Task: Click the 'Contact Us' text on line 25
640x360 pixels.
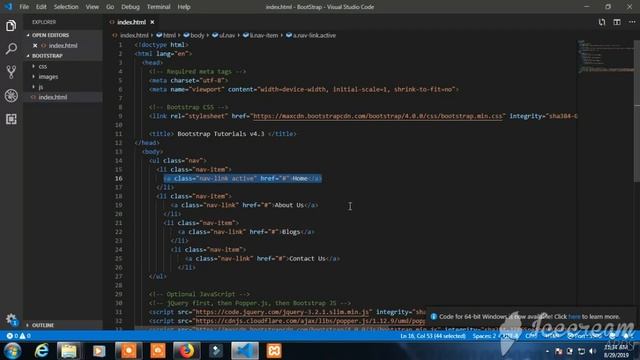Action: tap(307, 259)
